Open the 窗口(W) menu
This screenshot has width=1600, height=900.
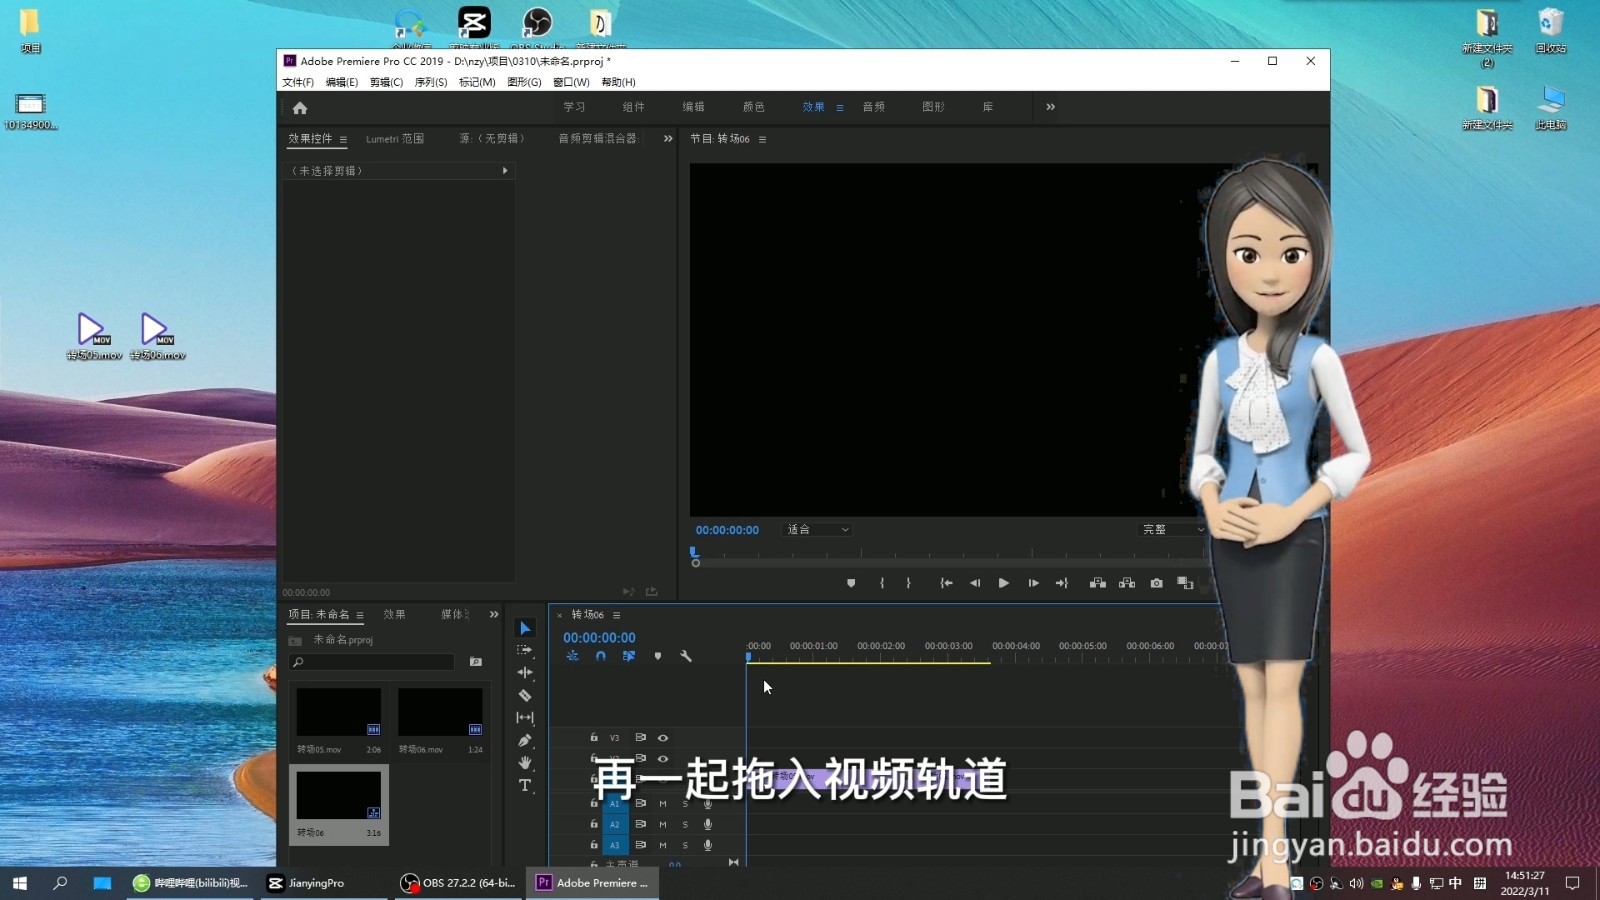tap(568, 82)
